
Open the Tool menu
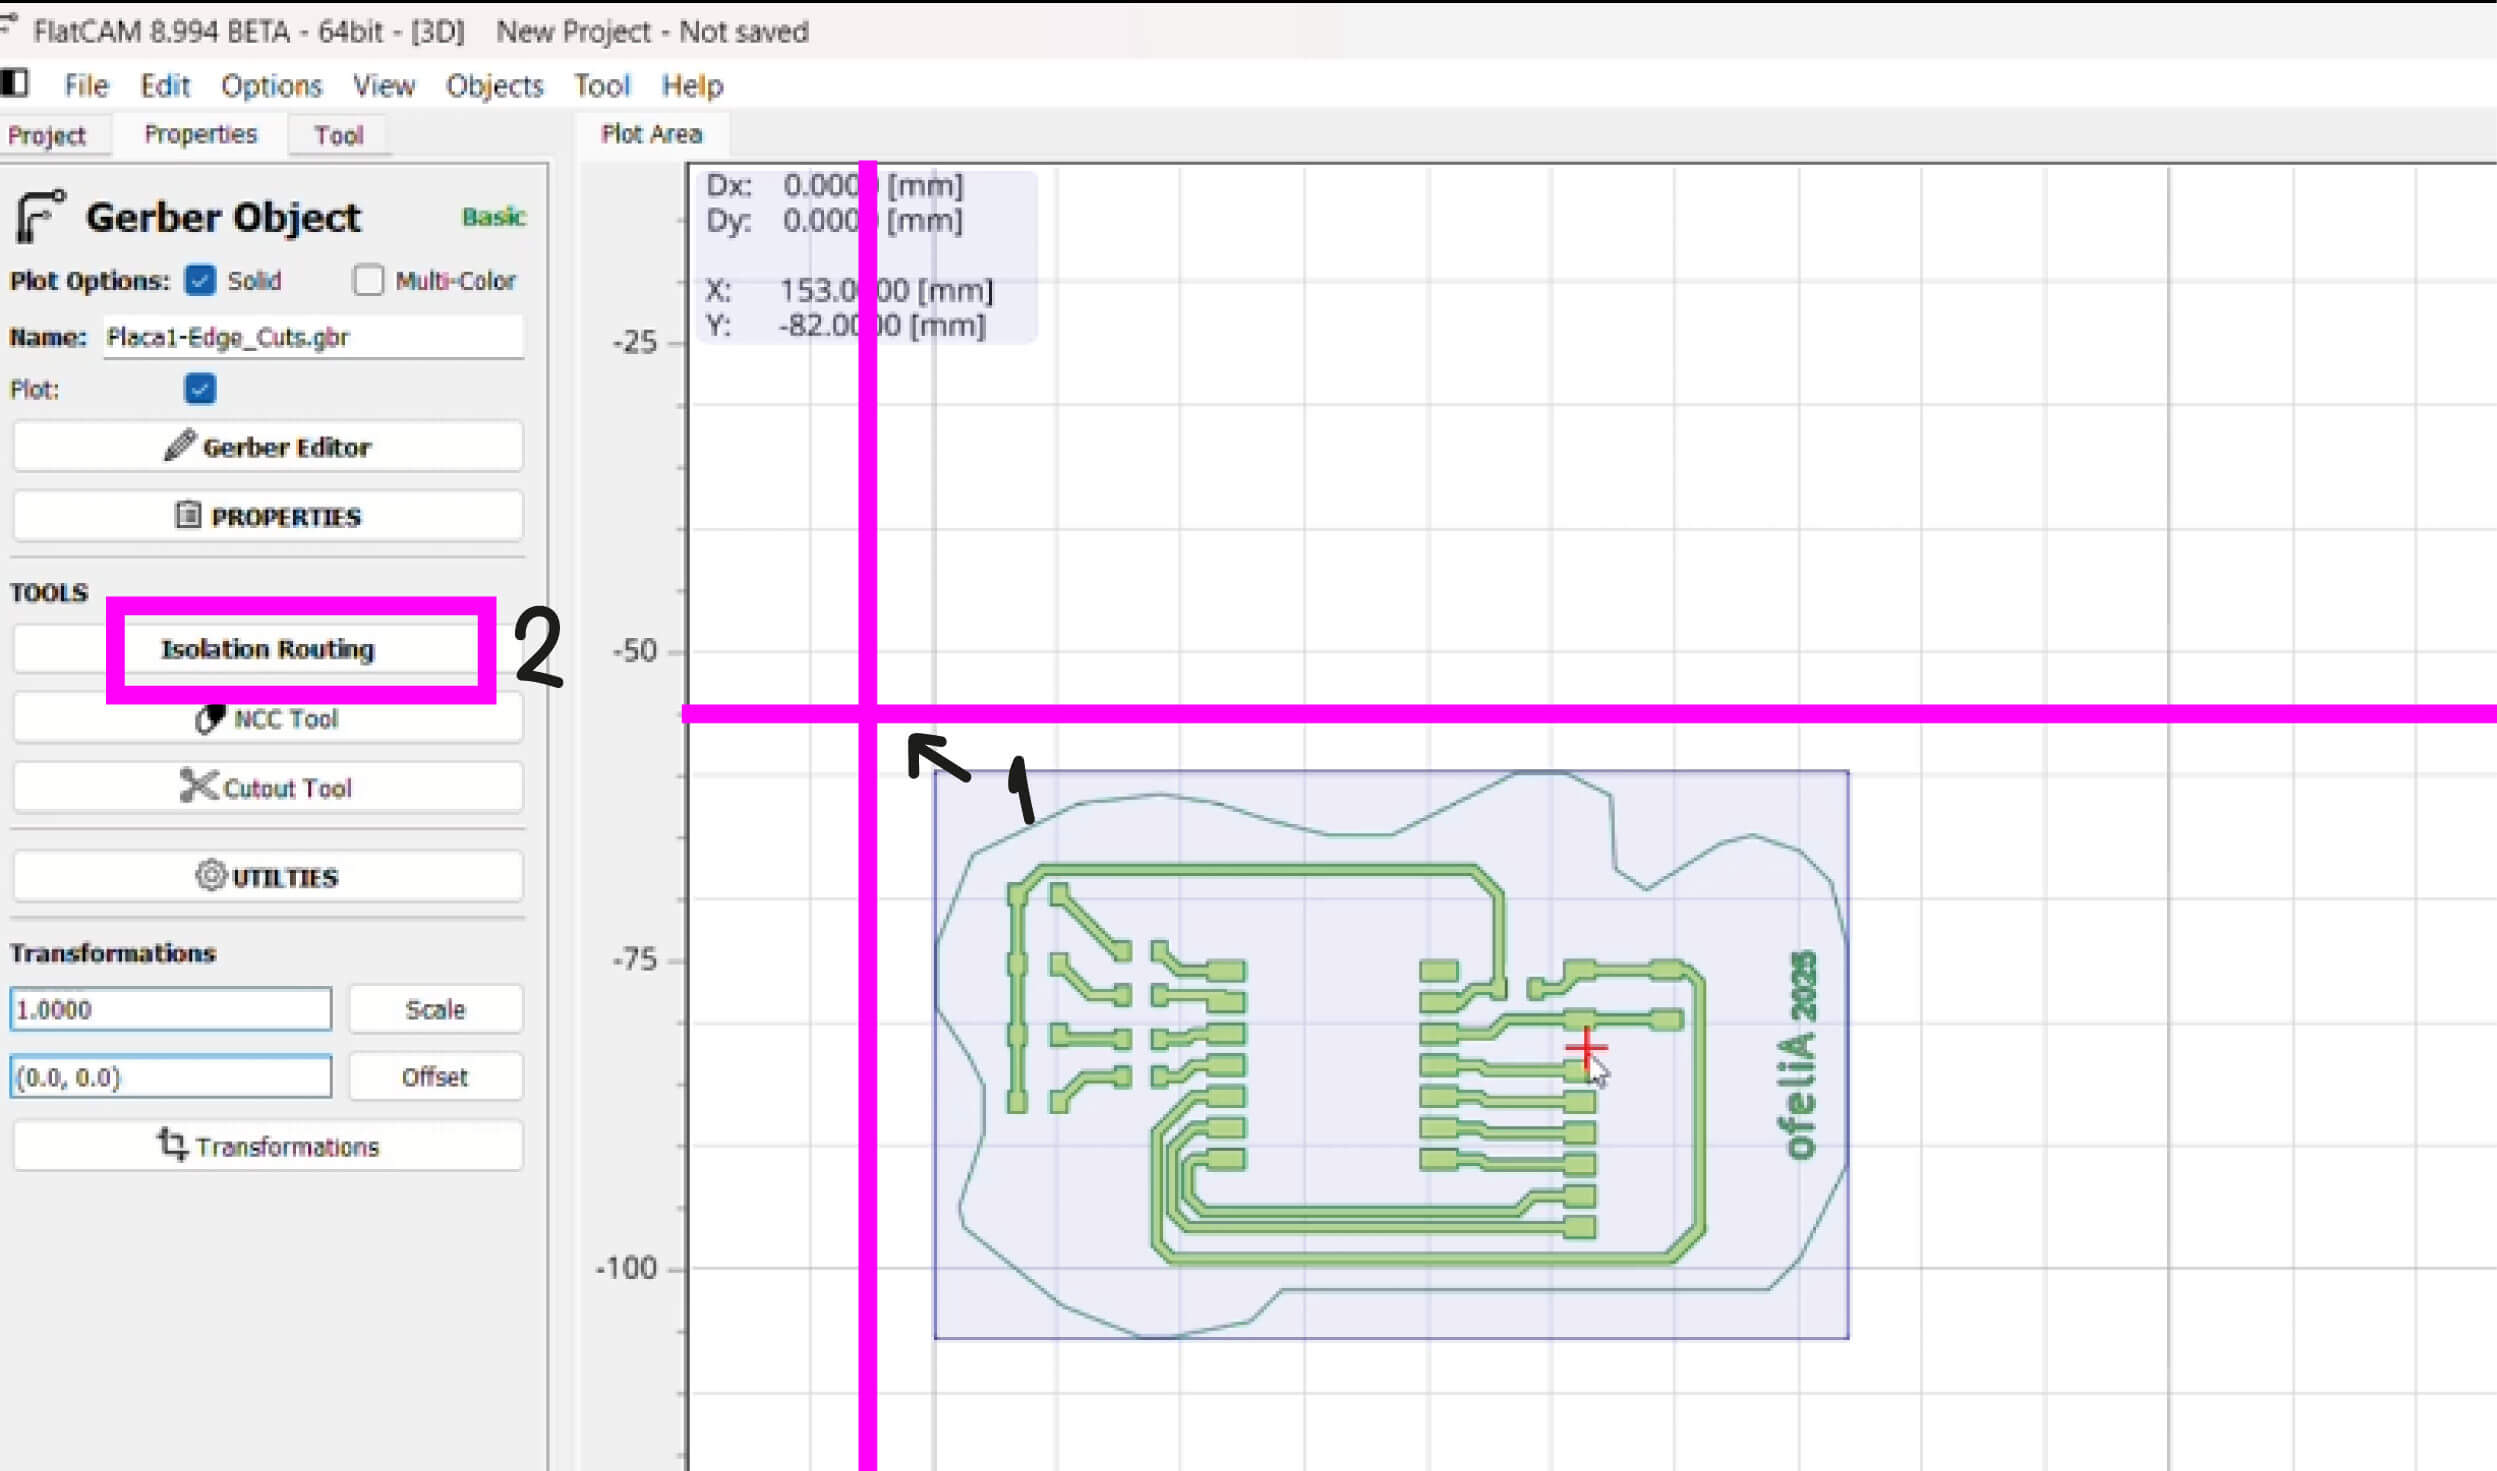(602, 86)
